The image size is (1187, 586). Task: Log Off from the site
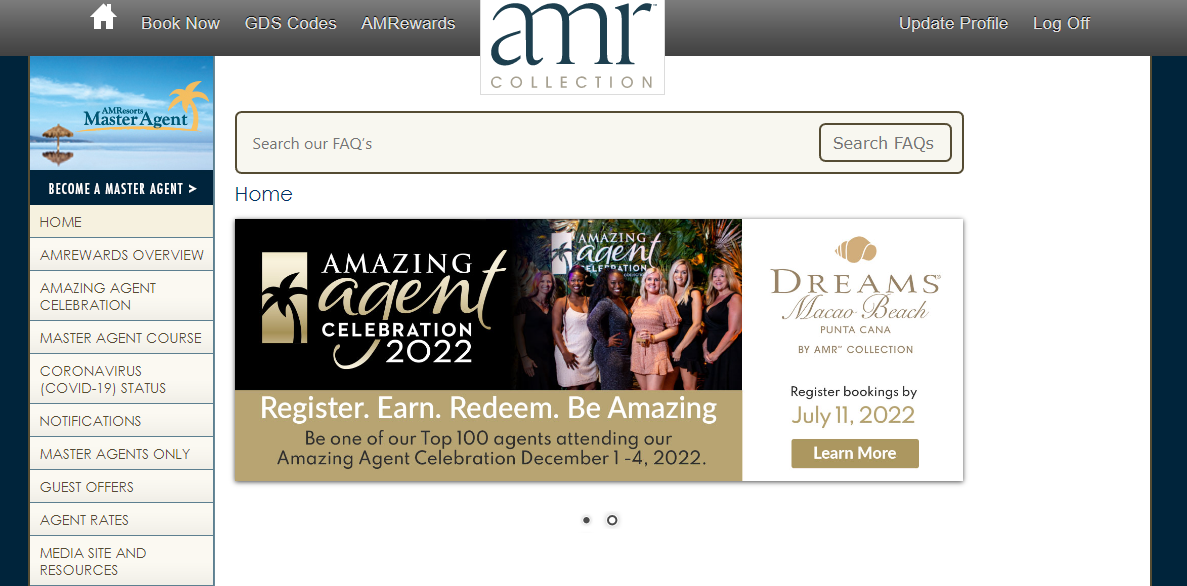coord(1061,23)
